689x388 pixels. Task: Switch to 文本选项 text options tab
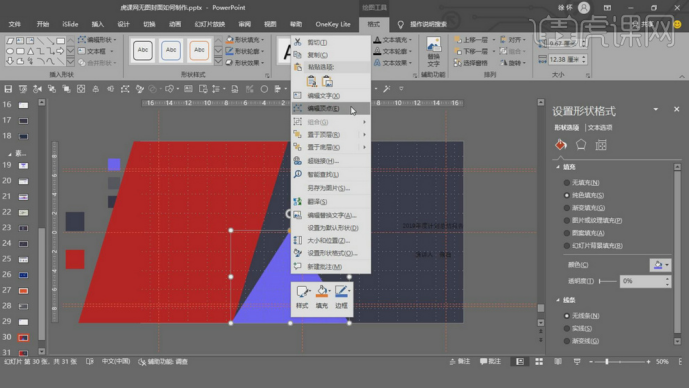(x=600, y=127)
